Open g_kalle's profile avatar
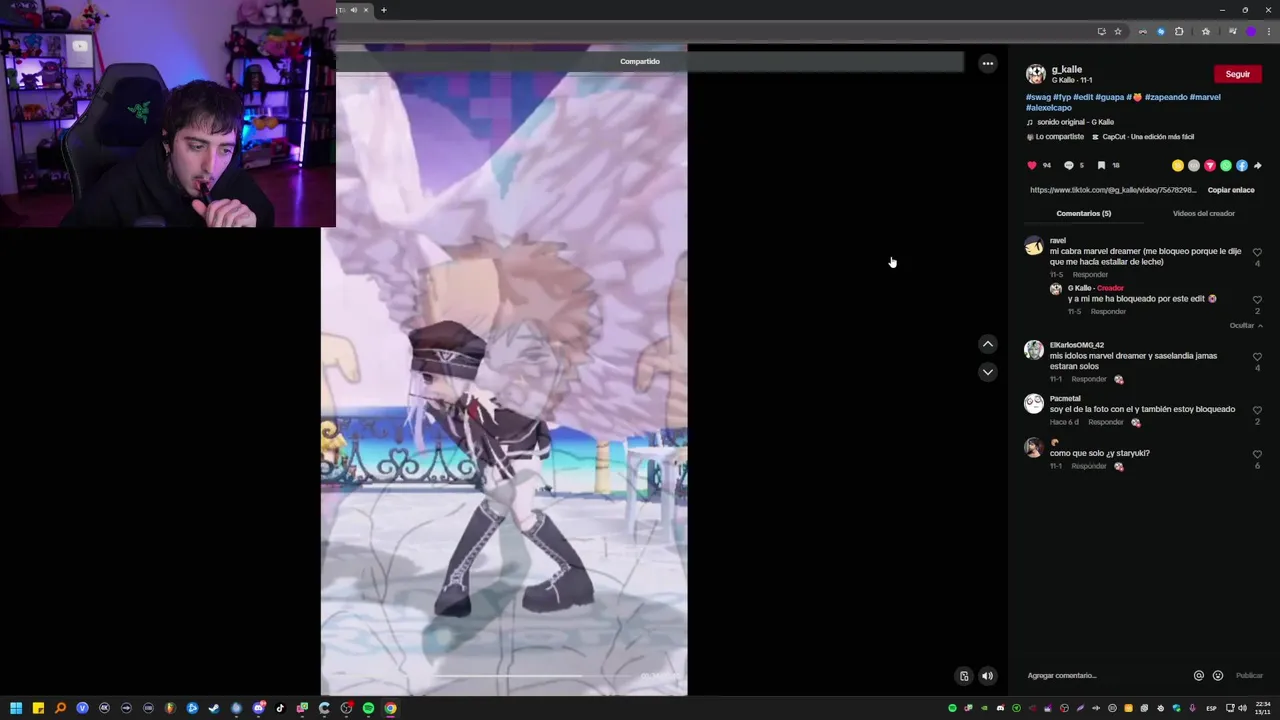This screenshot has width=1280, height=720. (x=1036, y=74)
